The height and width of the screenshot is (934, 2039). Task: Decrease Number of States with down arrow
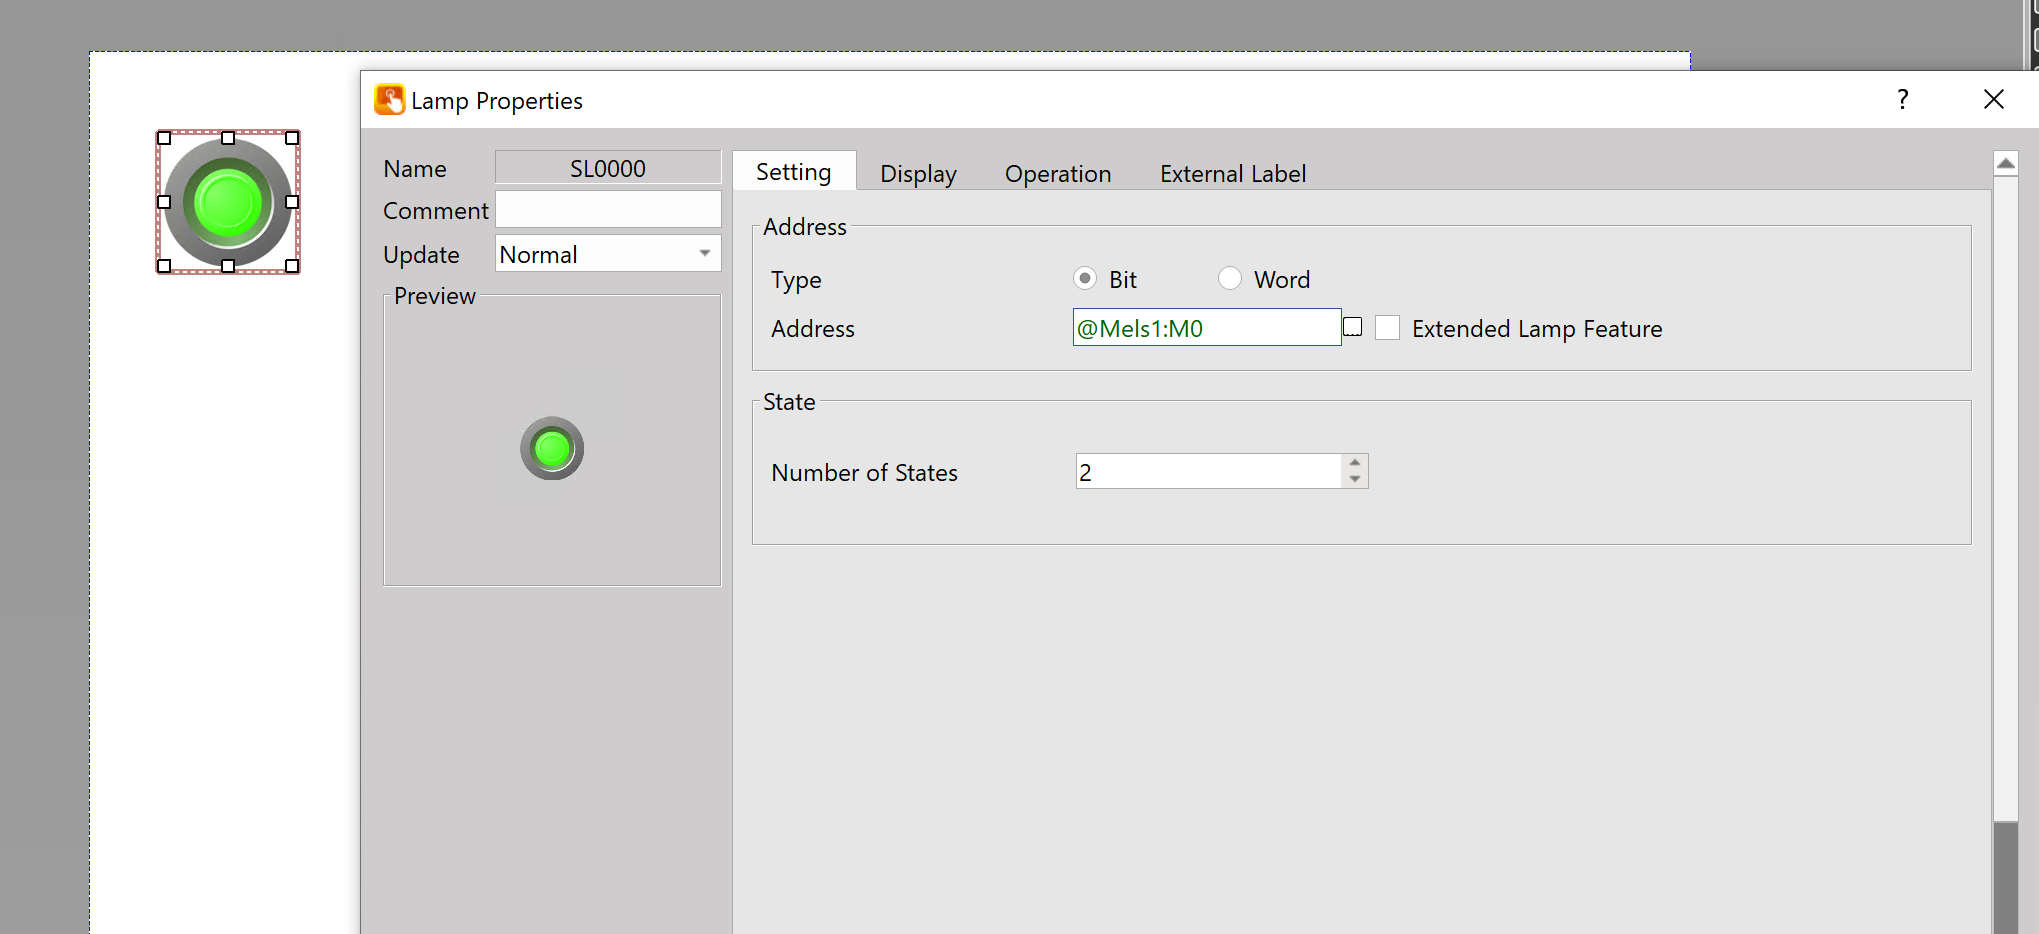(x=1355, y=479)
